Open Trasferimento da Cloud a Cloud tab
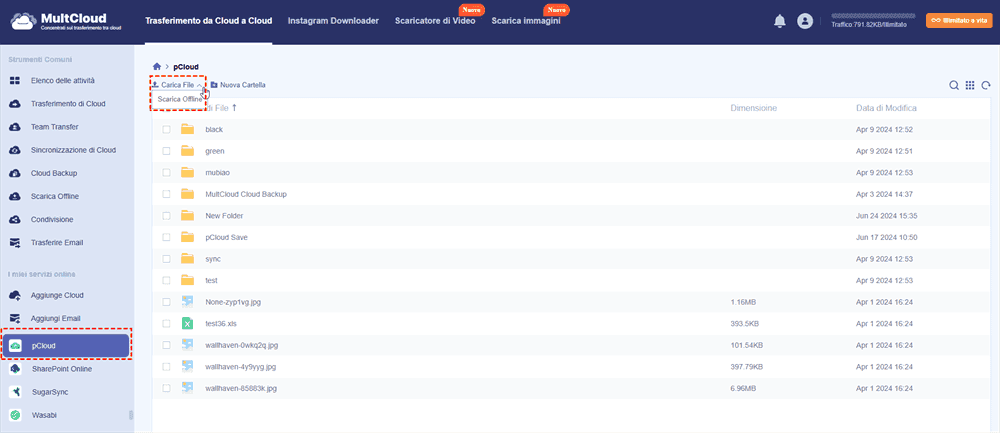The width and height of the screenshot is (1000, 433). coord(209,21)
